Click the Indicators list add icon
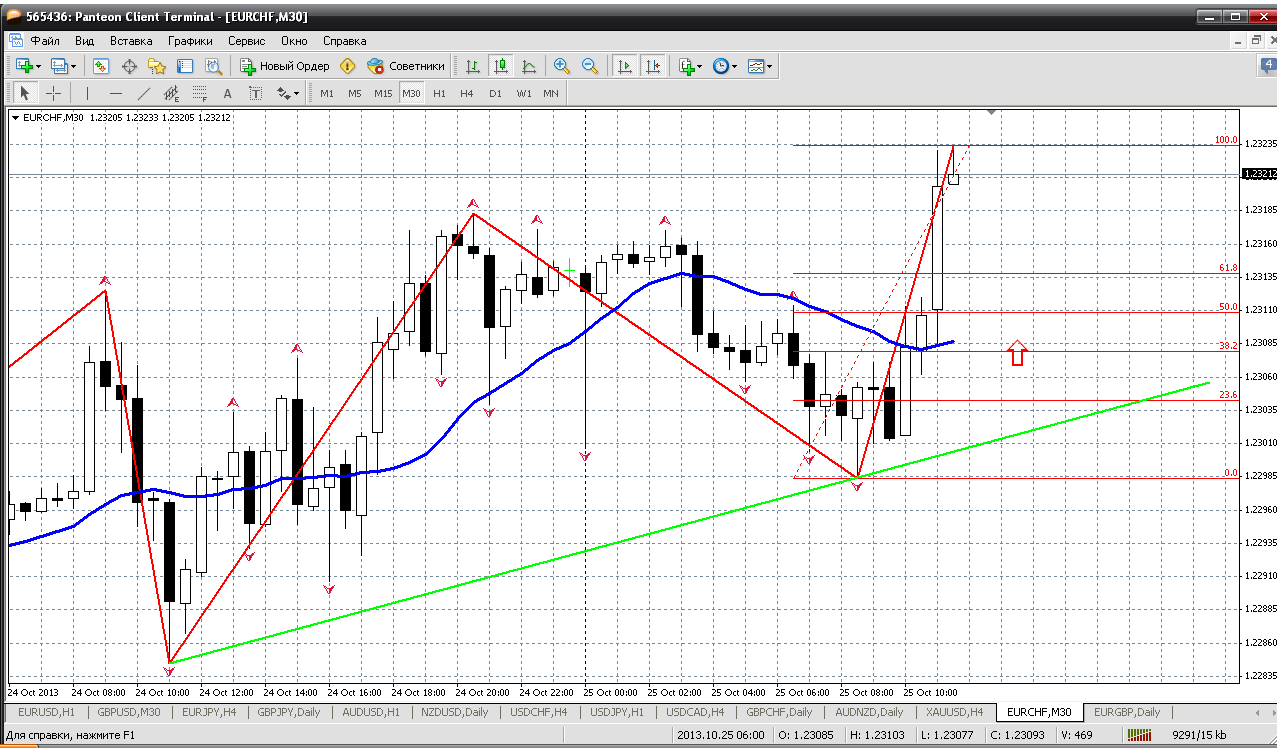Screen dimensions: 1288x748 coord(686,66)
